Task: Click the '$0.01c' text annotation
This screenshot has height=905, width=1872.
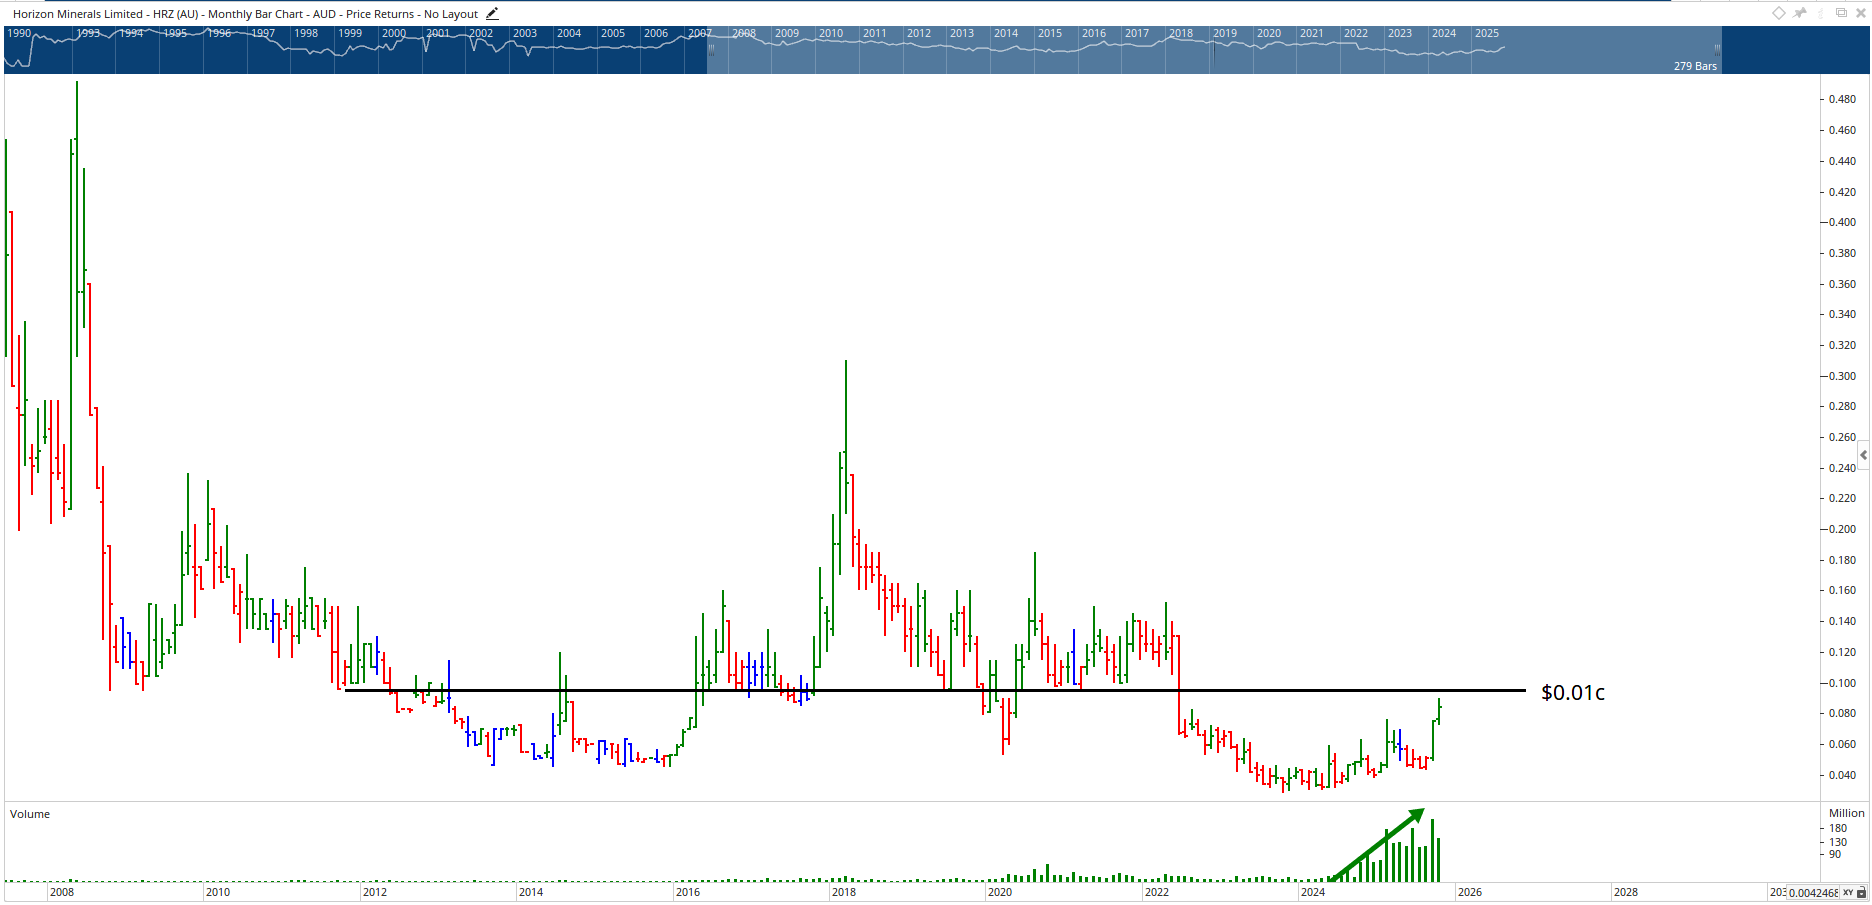Action: coord(1572,693)
